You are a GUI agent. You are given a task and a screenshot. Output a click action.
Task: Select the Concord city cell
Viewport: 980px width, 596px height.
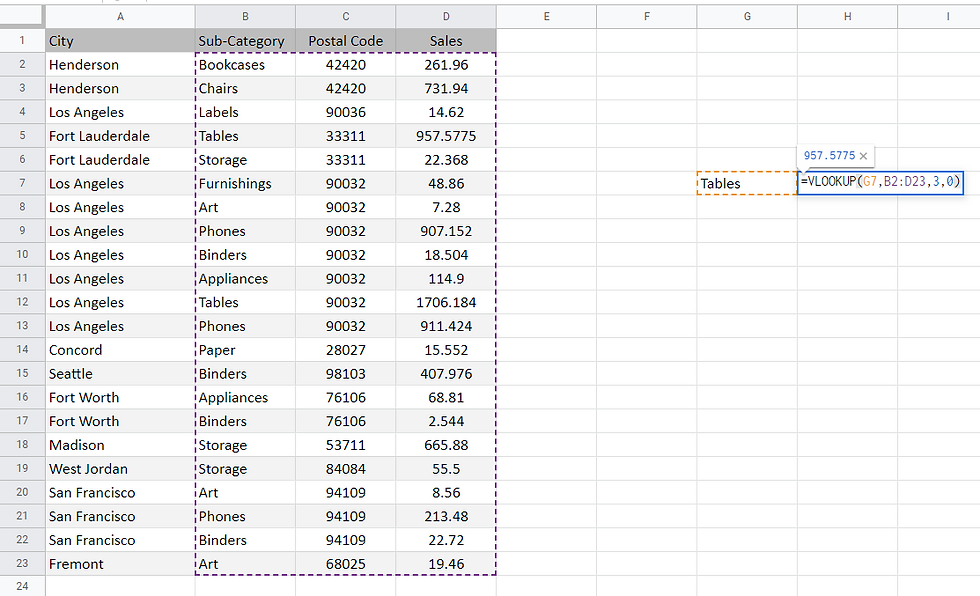(x=120, y=350)
